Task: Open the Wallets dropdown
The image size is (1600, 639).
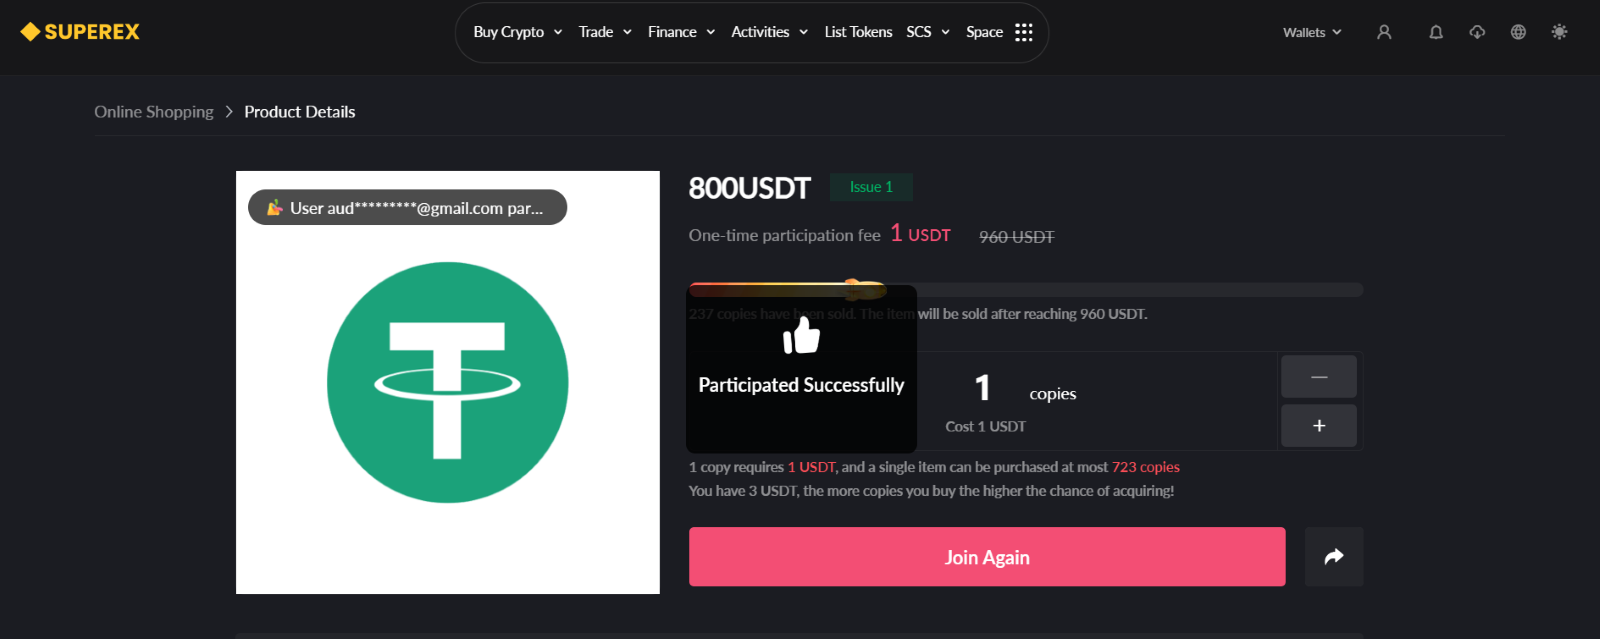Action: (1312, 32)
